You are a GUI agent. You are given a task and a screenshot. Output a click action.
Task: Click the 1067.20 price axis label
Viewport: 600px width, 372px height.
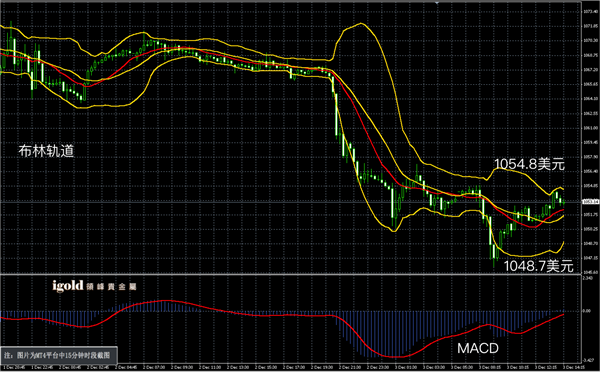click(x=590, y=70)
